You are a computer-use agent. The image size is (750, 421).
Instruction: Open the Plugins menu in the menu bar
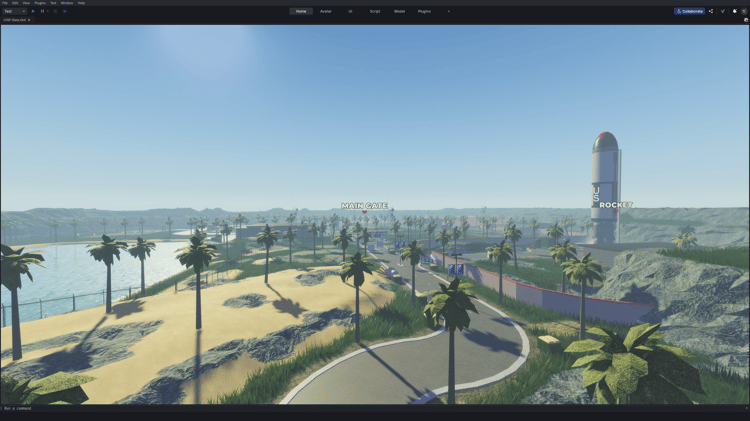40,3
